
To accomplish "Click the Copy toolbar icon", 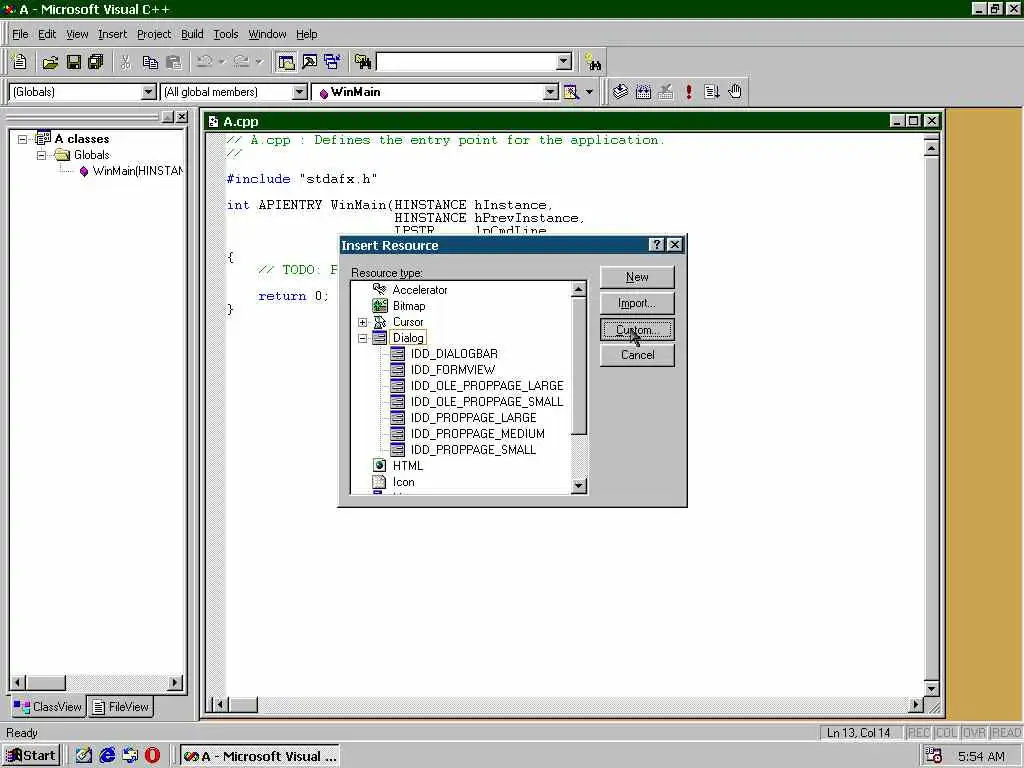I will [x=150, y=62].
